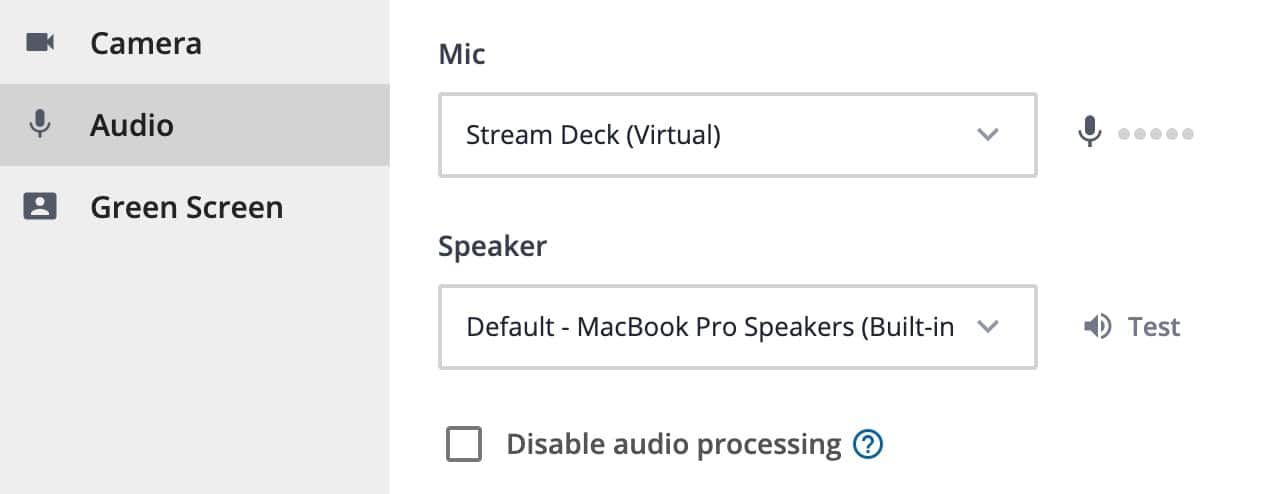Image resolution: width=1262 pixels, height=494 pixels.
Task: Open the Stream Deck (Virtual) mic selector
Action: [738, 135]
